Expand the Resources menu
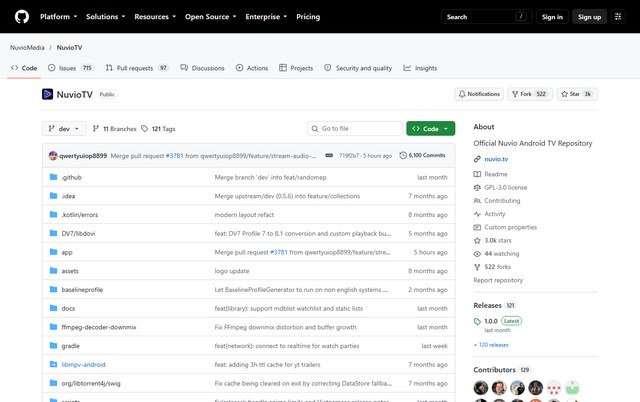The height and width of the screenshot is (402, 640). point(155,17)
